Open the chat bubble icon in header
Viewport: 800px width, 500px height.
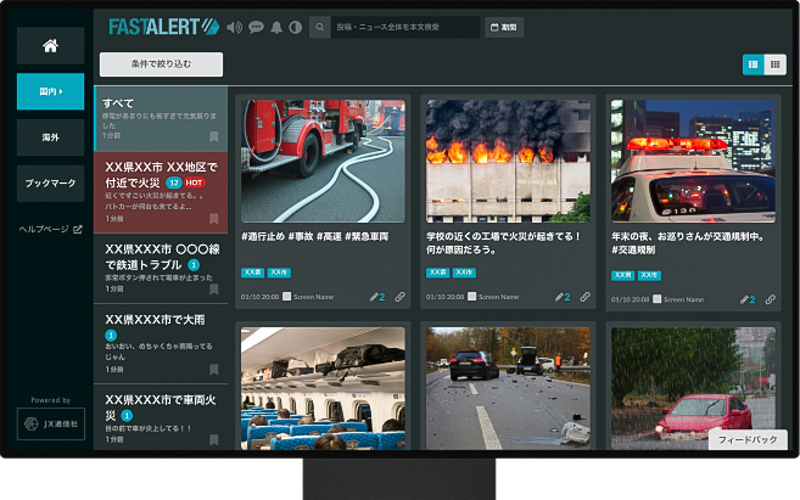click(x=256, y=27)
